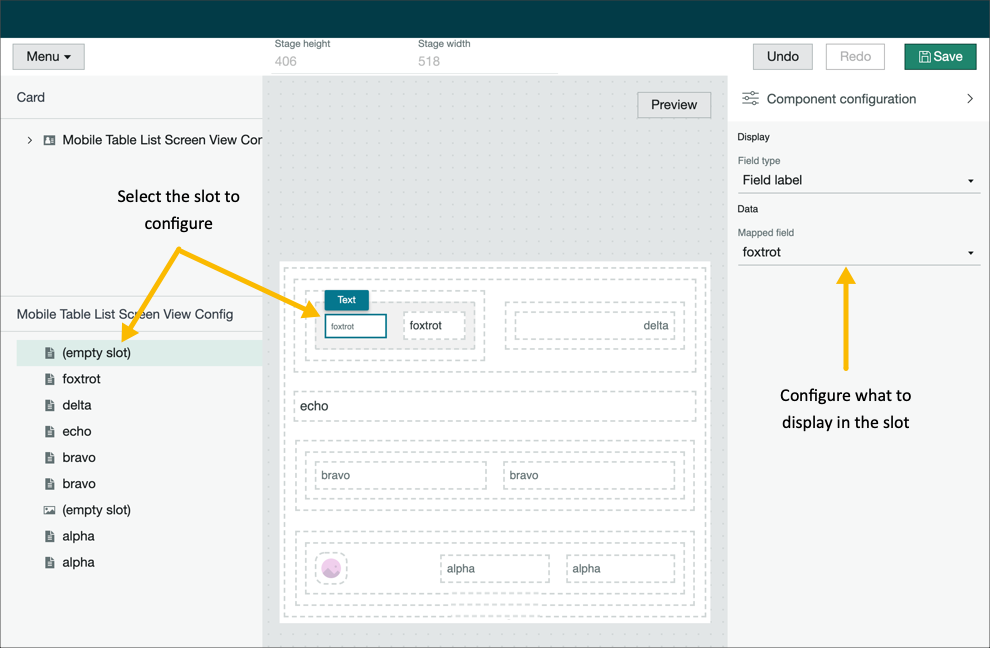The image size is (990, 648).
Task: Open the Mapped field dropdown showing foxtrot
Action: pos(858,252)
